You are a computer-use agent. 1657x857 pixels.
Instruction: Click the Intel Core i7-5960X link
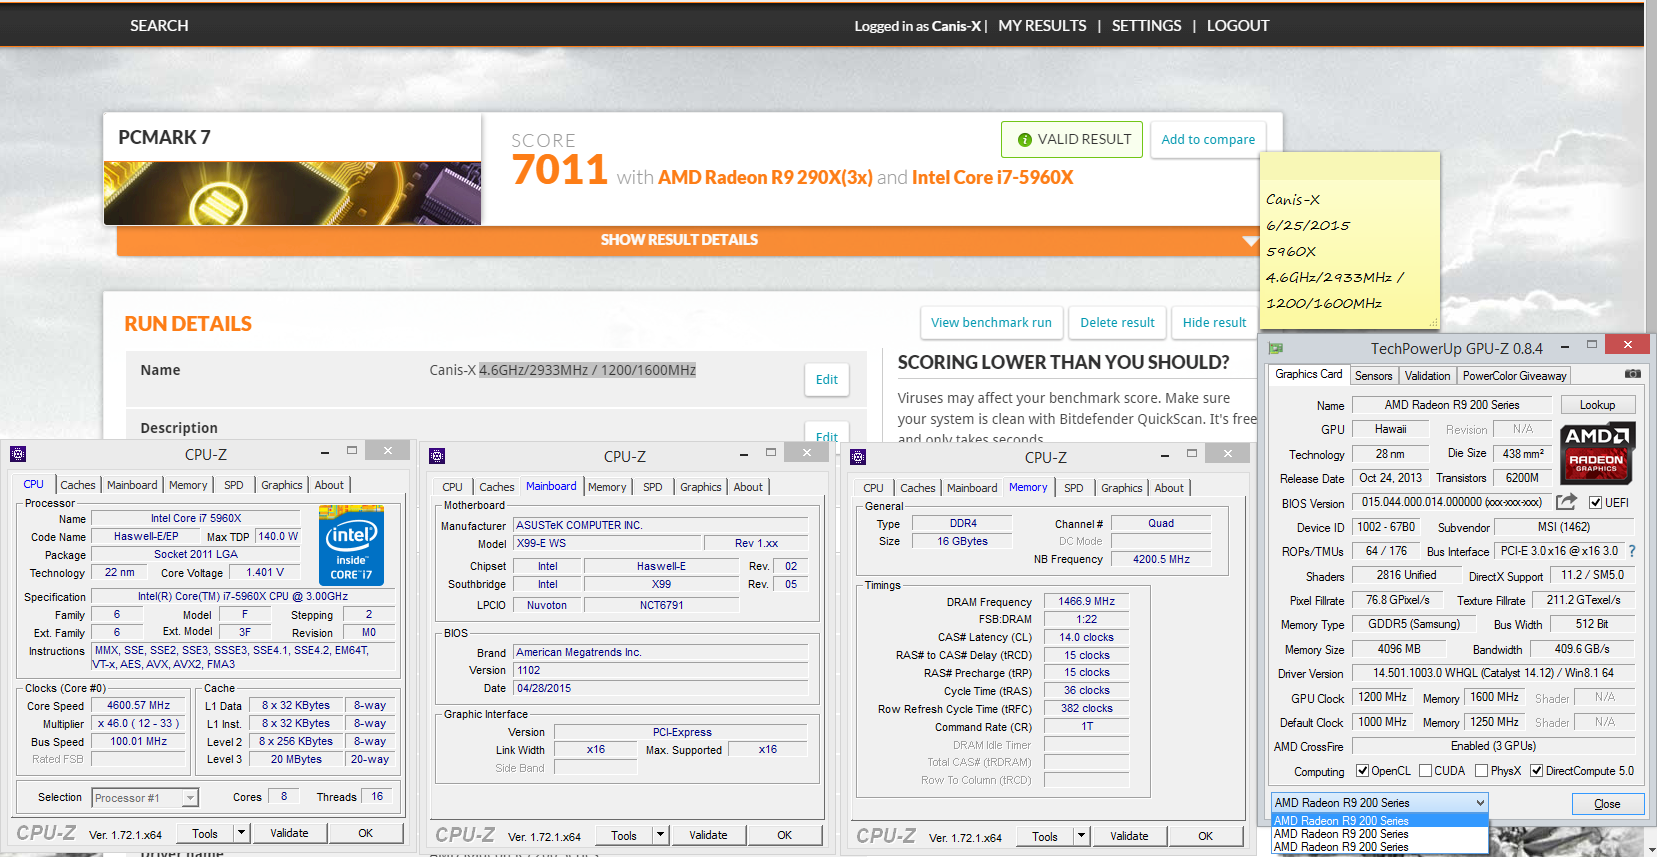point(992,177)
